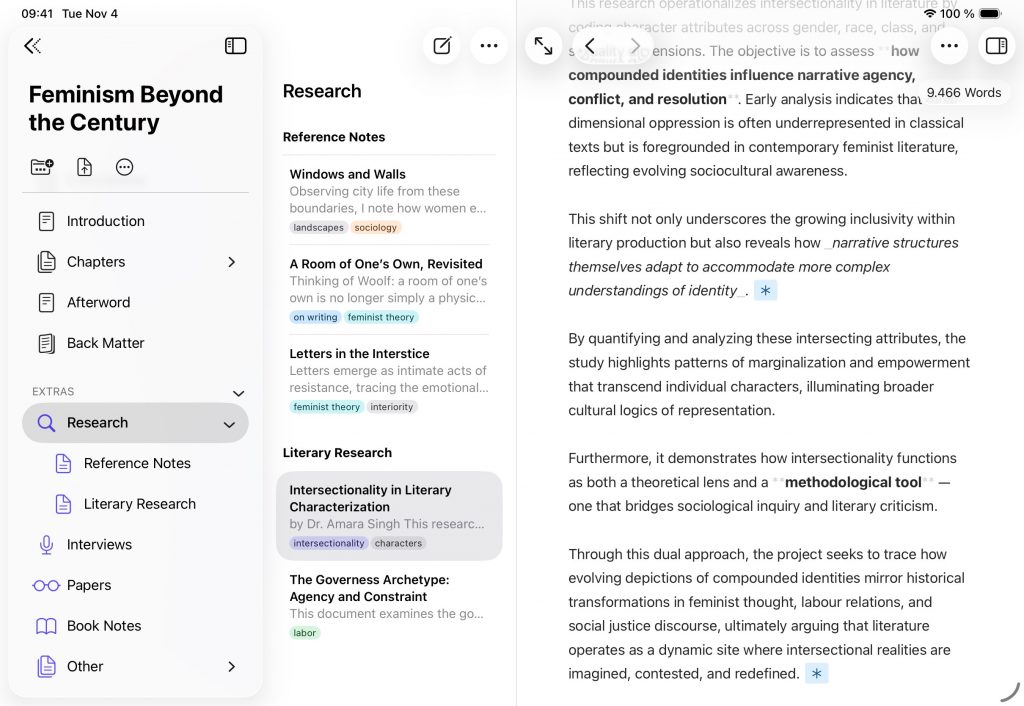Toggle full-screen editor with the arrows icon
This screenshot has width=1024, height=706.
pos(544,46)
